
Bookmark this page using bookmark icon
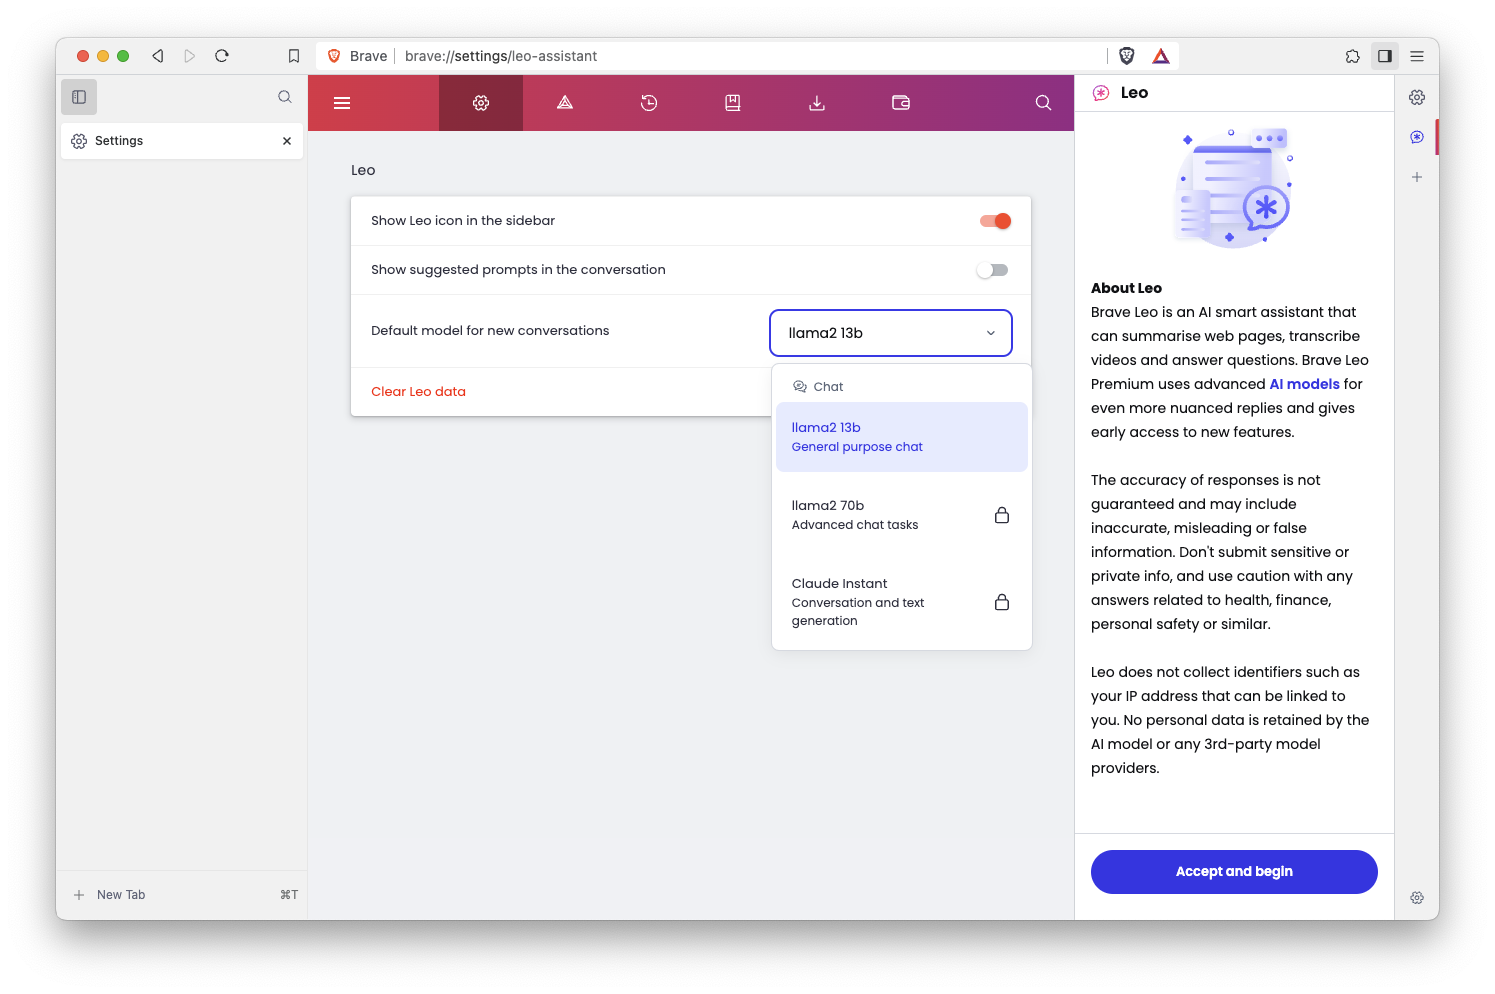[294, 56]
